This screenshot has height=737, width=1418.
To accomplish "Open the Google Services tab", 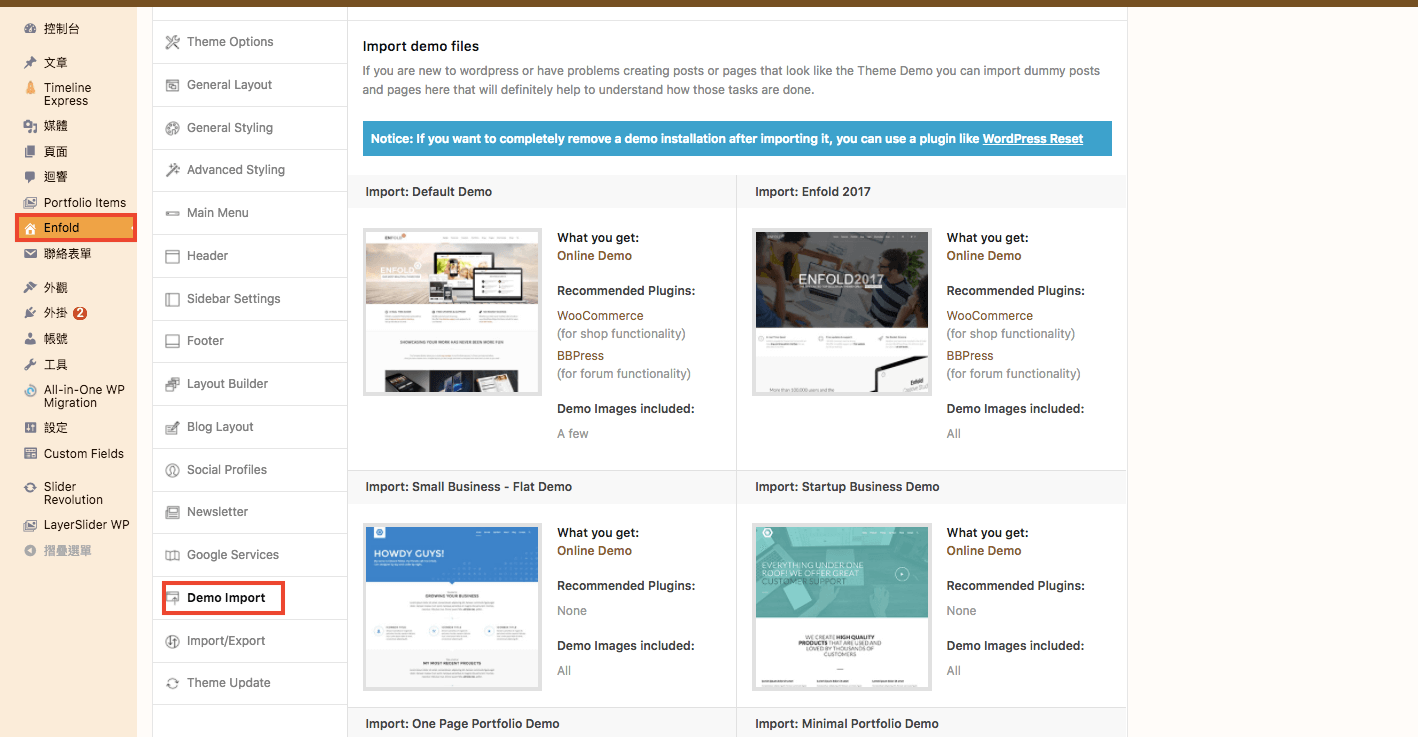I will pos(250,555).
